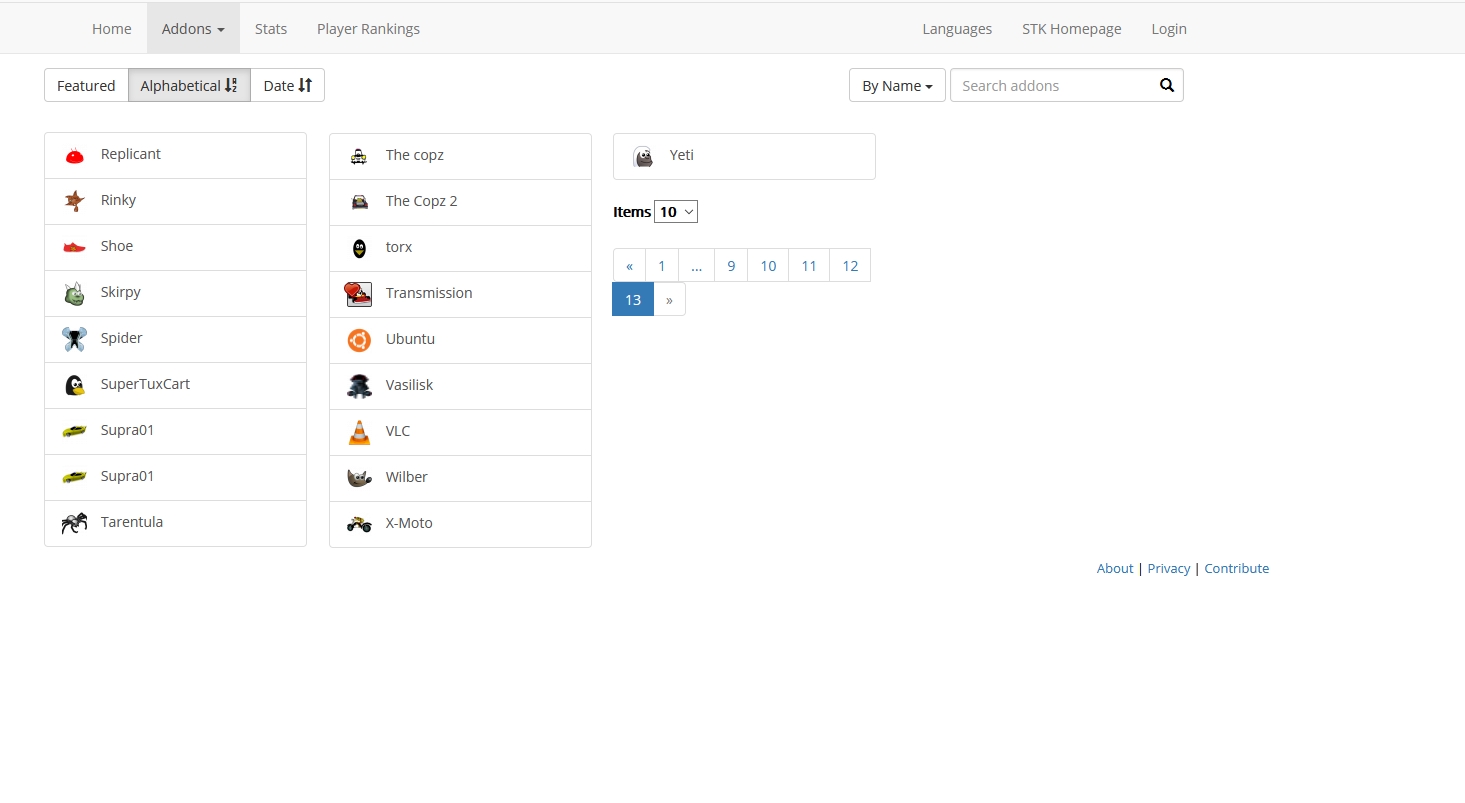Click the Tarentula spider icon
1465x803 pixels.
74,523
